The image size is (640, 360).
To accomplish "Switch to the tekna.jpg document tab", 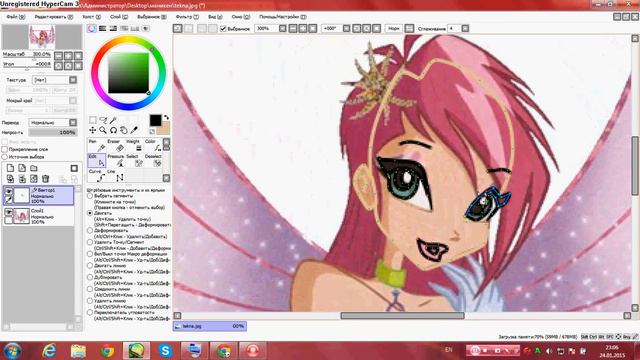I will point(209,326).
